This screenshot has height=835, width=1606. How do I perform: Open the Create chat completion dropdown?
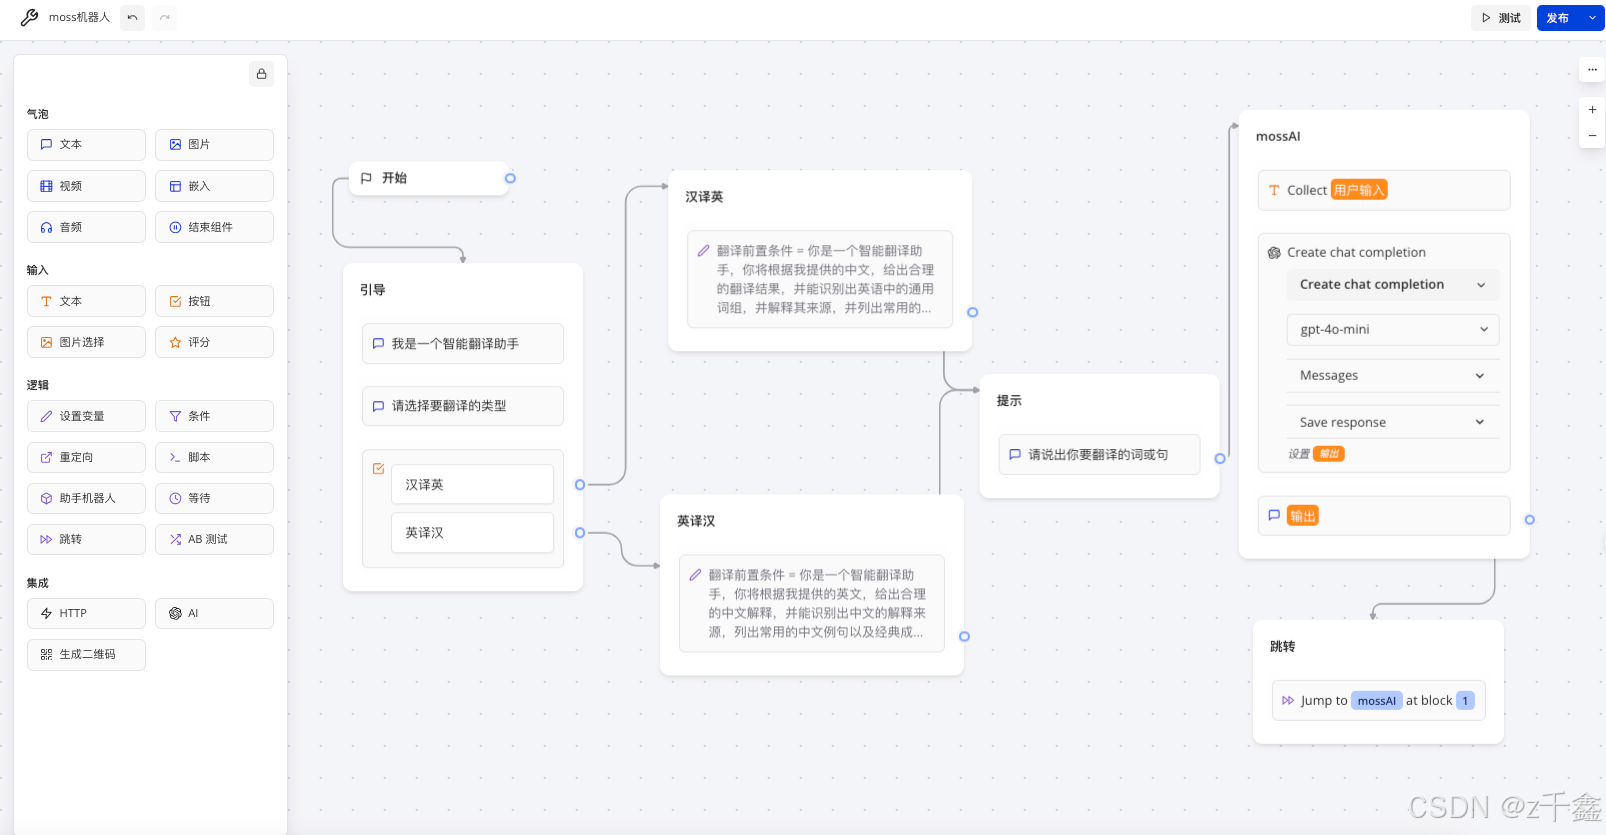1392,285
